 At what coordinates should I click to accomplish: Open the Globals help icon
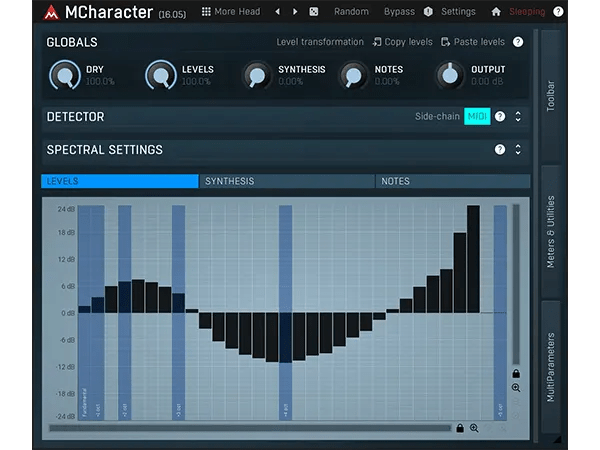pos(518,42)
